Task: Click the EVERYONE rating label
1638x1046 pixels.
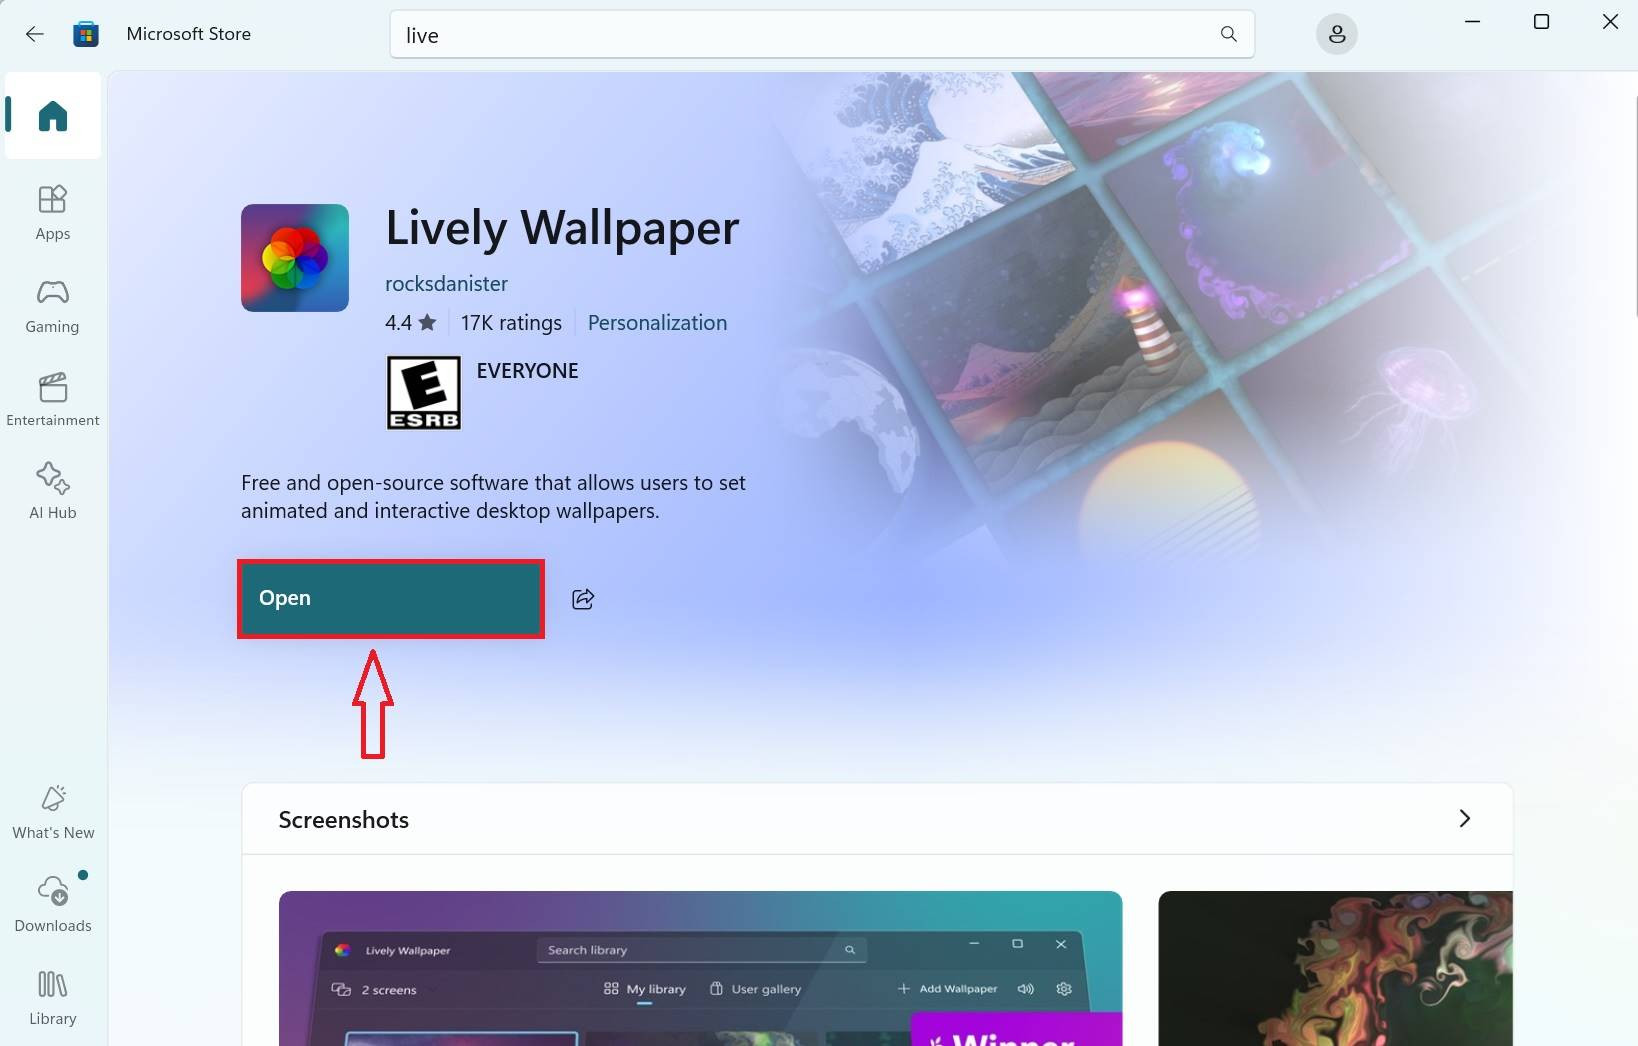Action: point(527,371)
